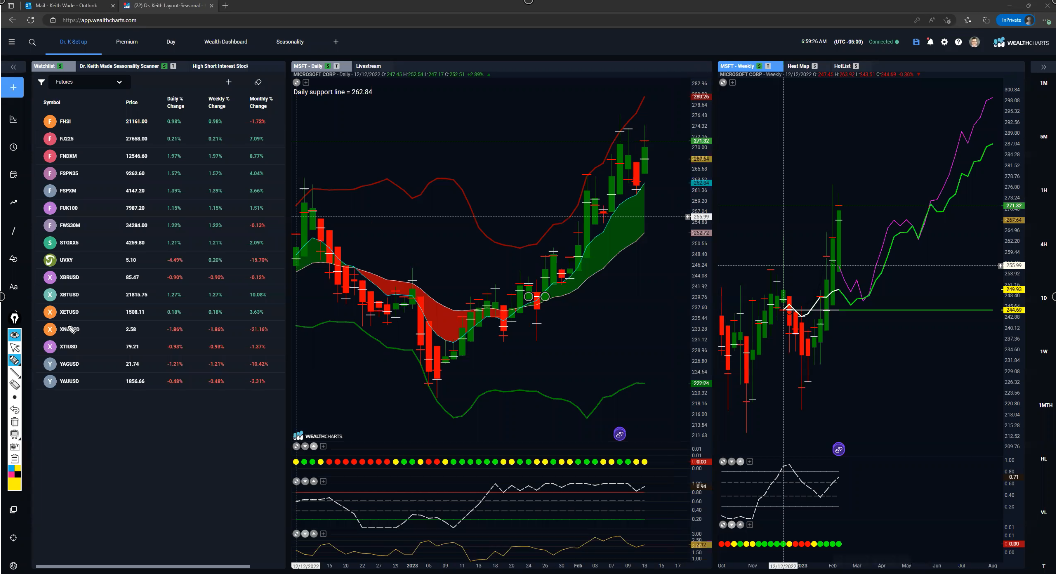Open the help question mark icon
This screenshot has height=574, width=1056.
(958, 42)
